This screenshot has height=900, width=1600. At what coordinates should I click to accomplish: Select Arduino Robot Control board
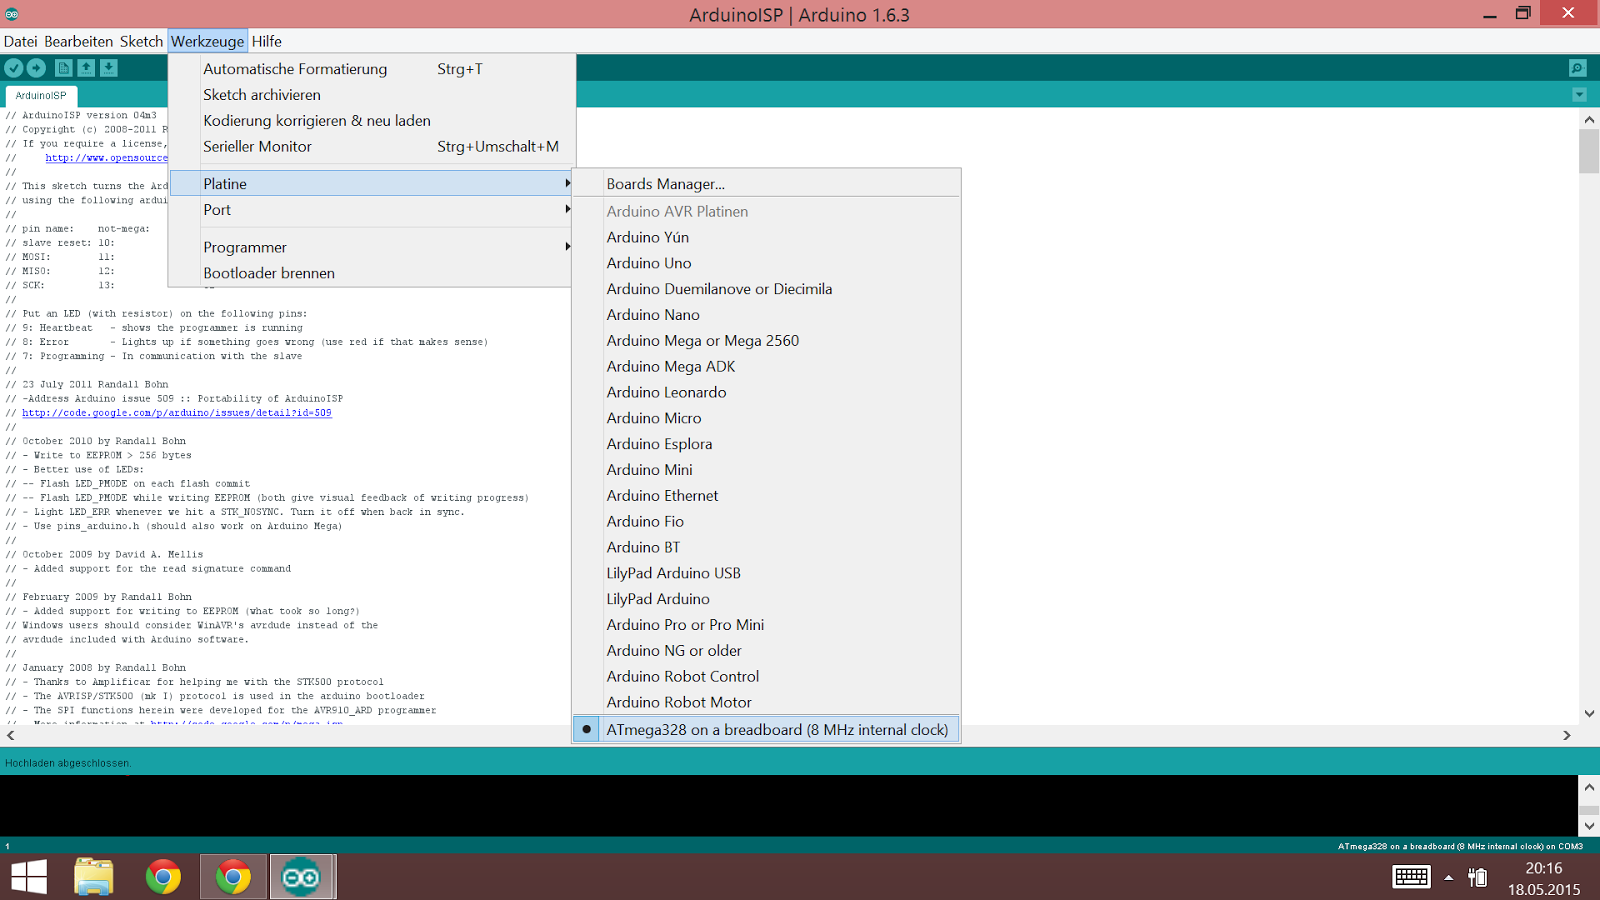pos(766,677)
